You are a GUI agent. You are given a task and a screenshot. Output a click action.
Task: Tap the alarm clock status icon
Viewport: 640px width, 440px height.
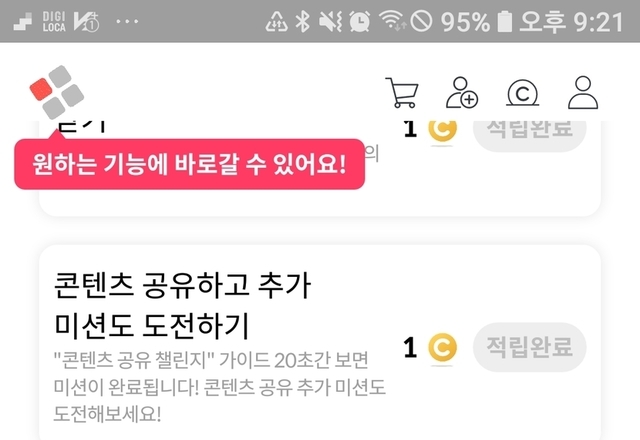click(x=360, y=21)
